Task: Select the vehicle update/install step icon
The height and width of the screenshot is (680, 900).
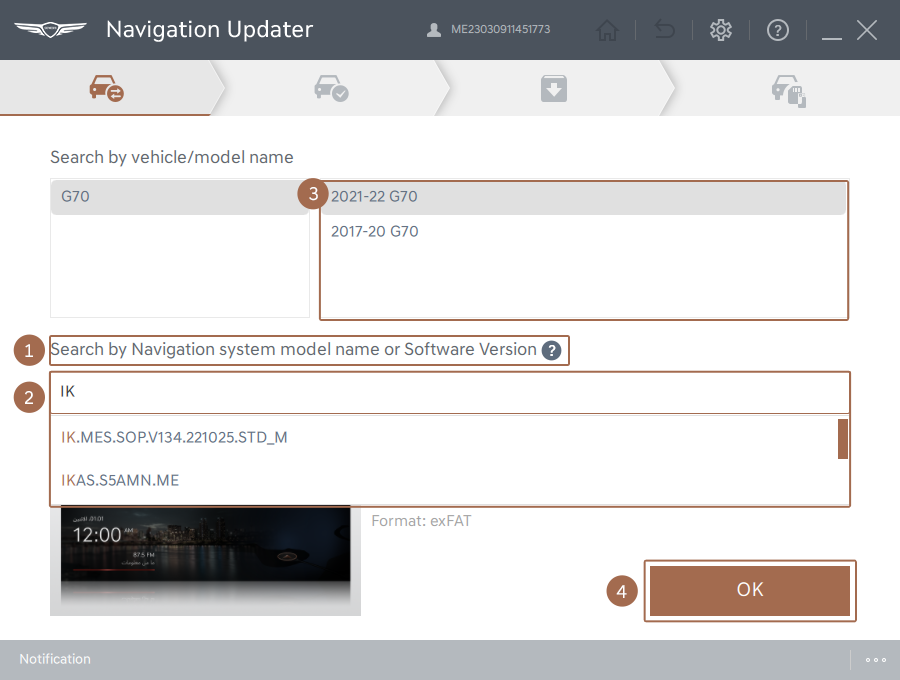Action: 789,87
